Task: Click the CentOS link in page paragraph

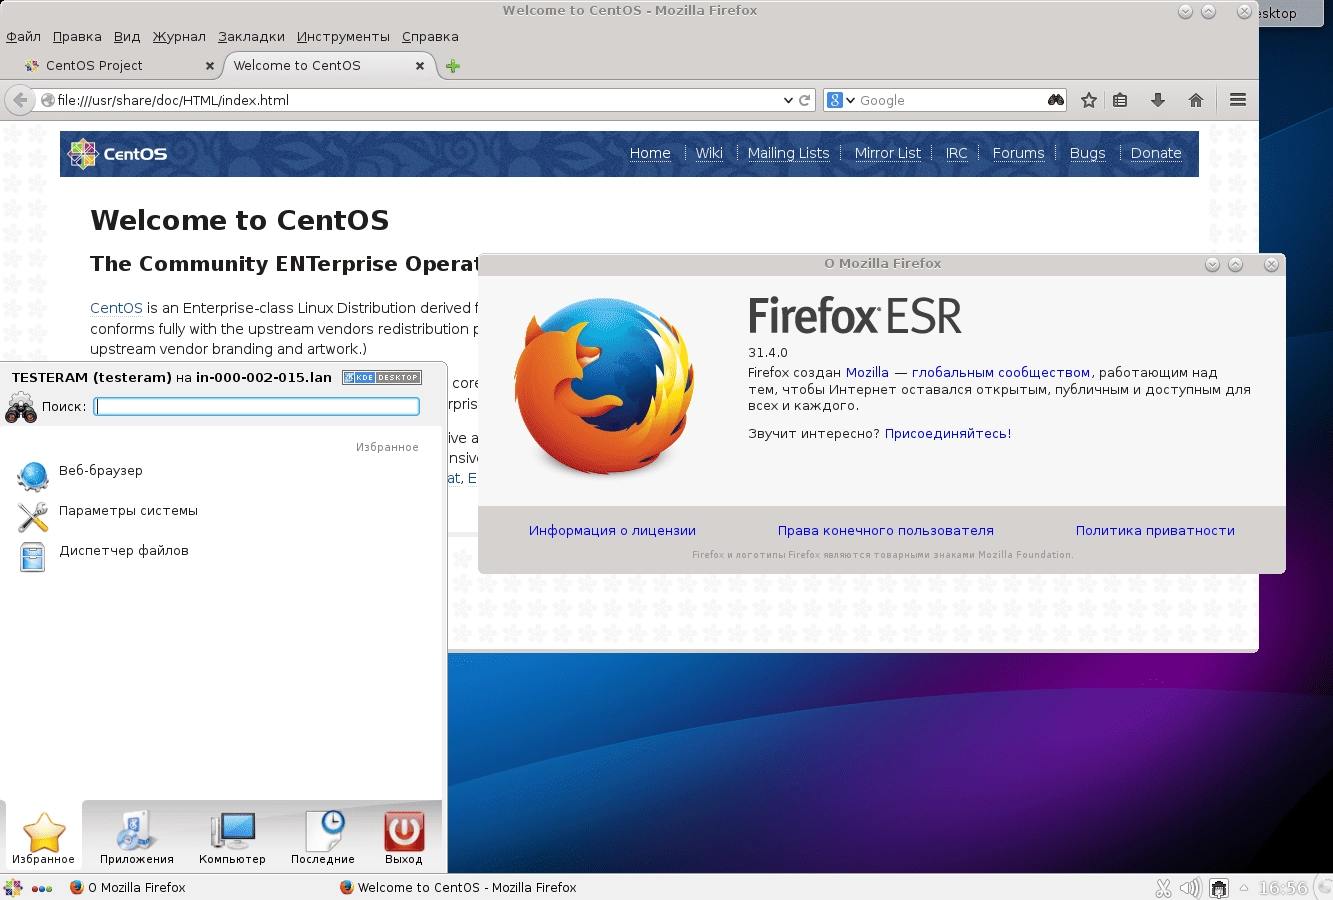Action: tap(116, 308)
